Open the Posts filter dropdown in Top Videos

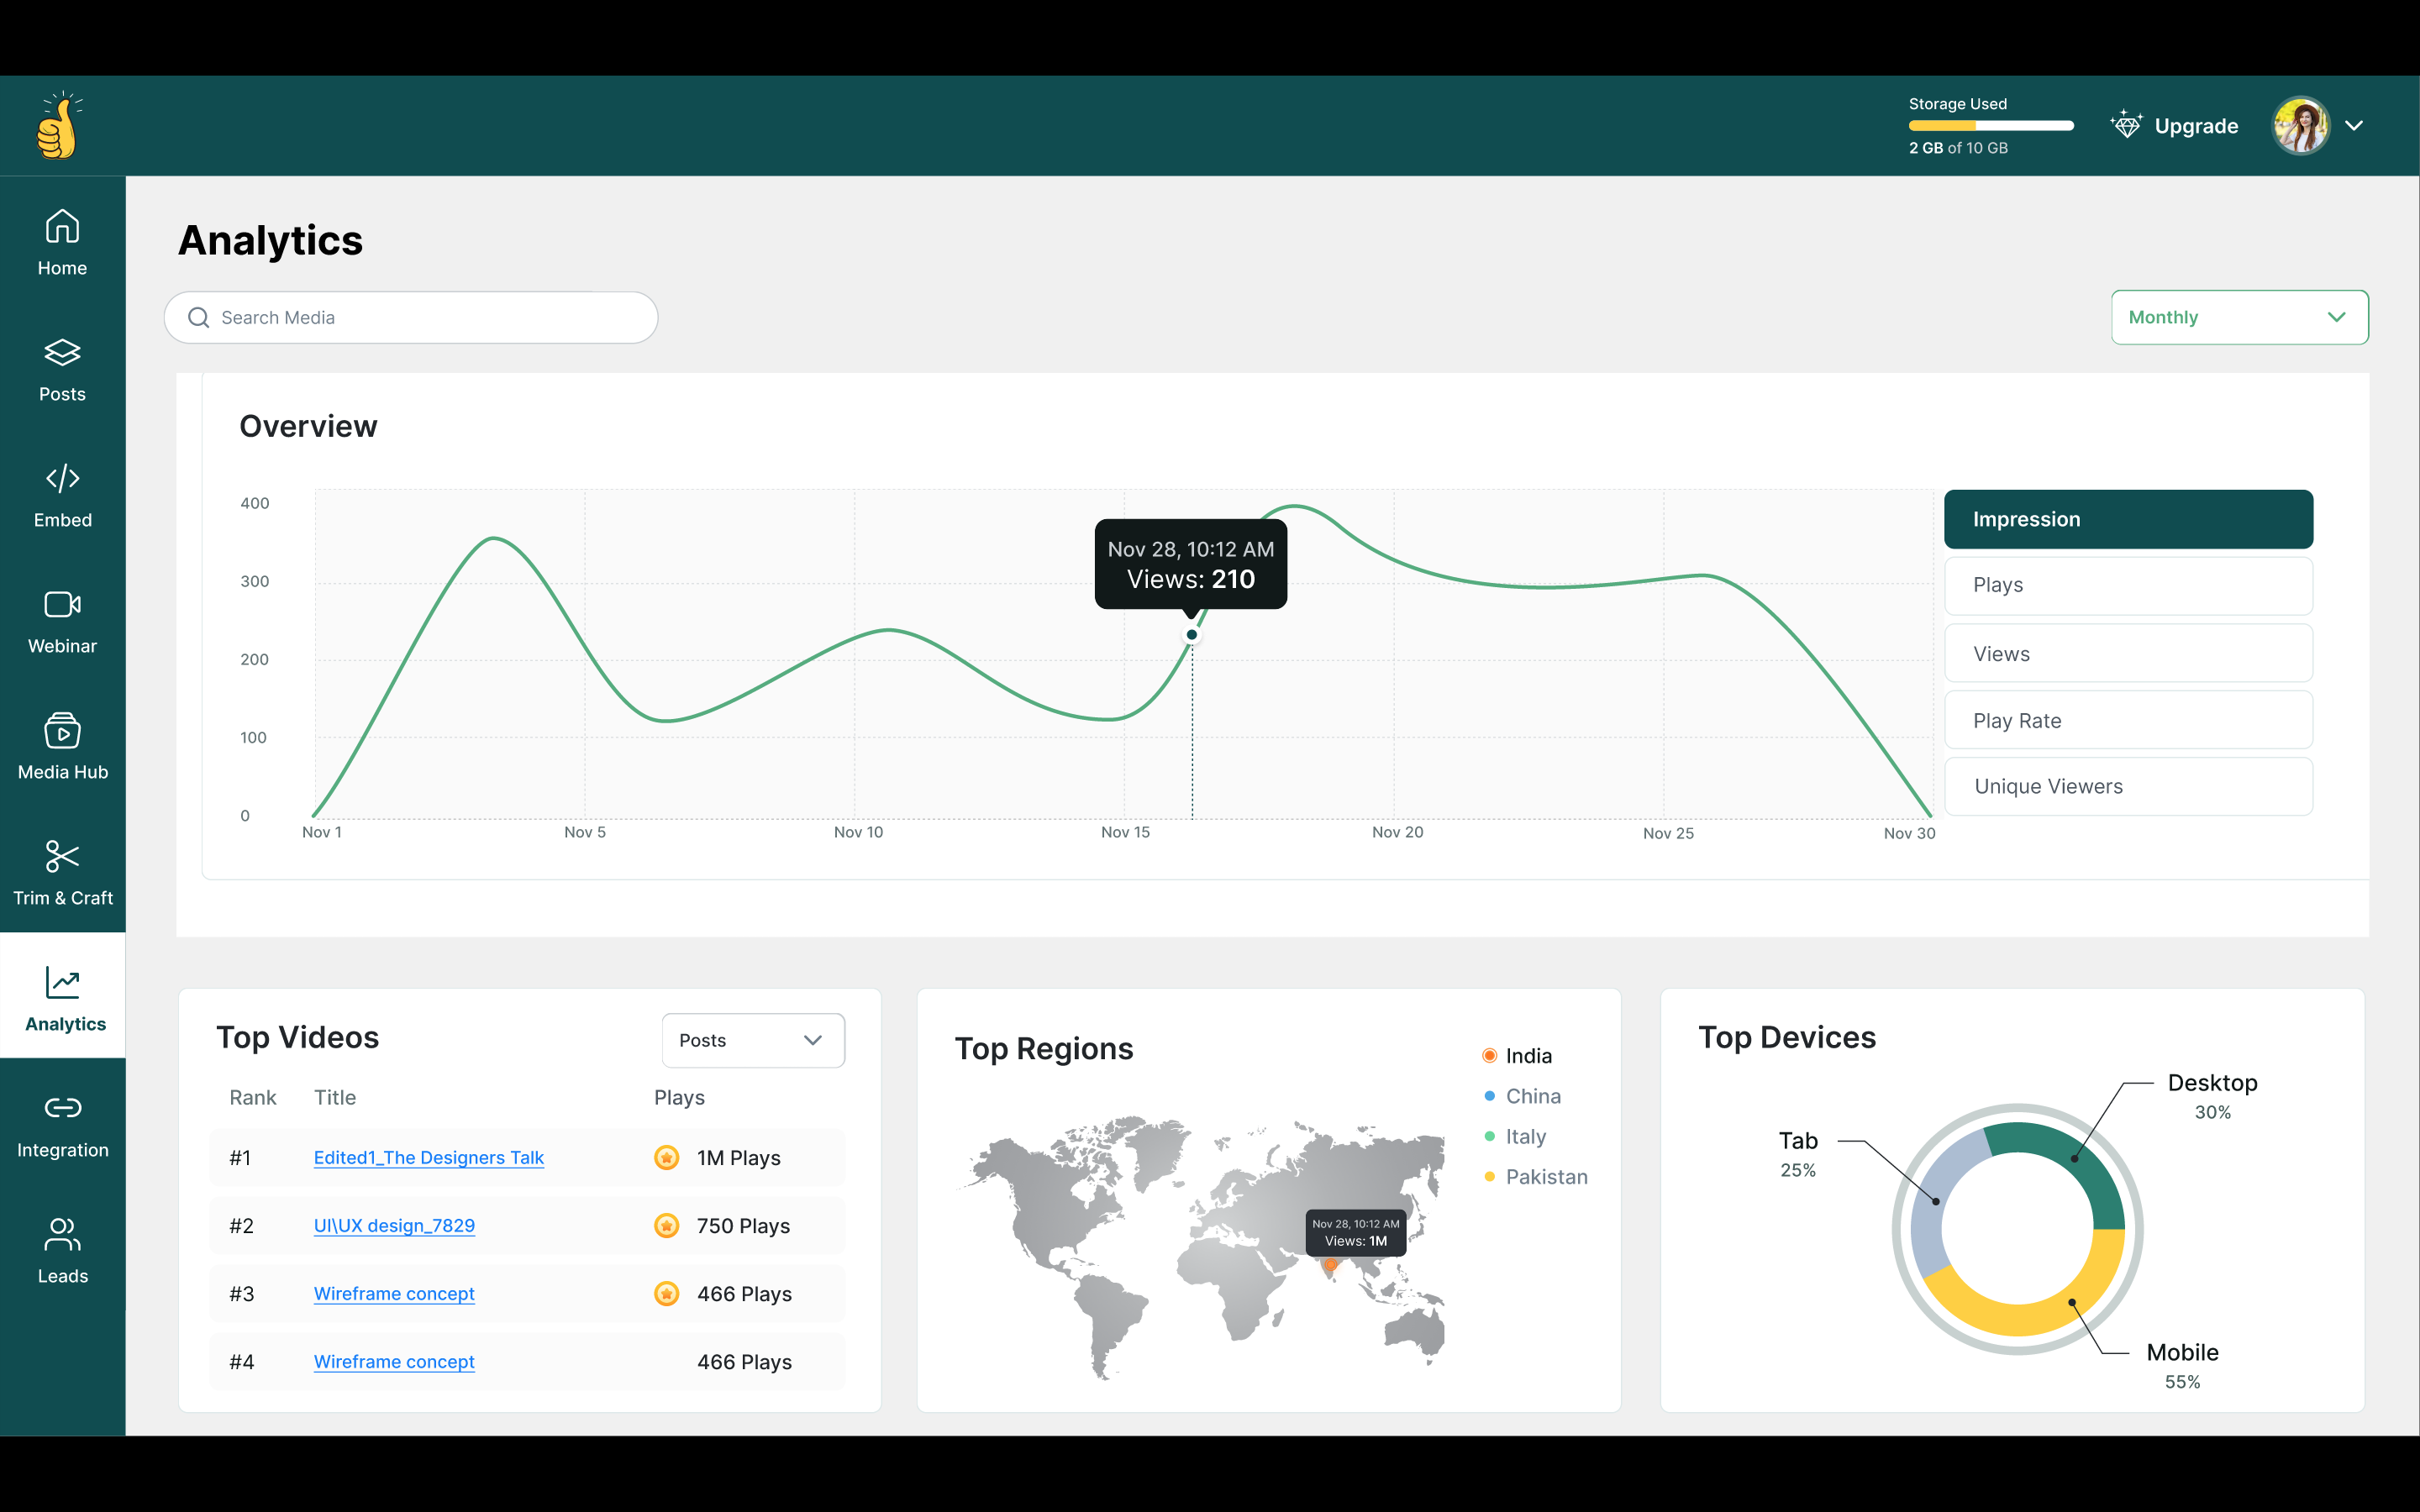753,1040
